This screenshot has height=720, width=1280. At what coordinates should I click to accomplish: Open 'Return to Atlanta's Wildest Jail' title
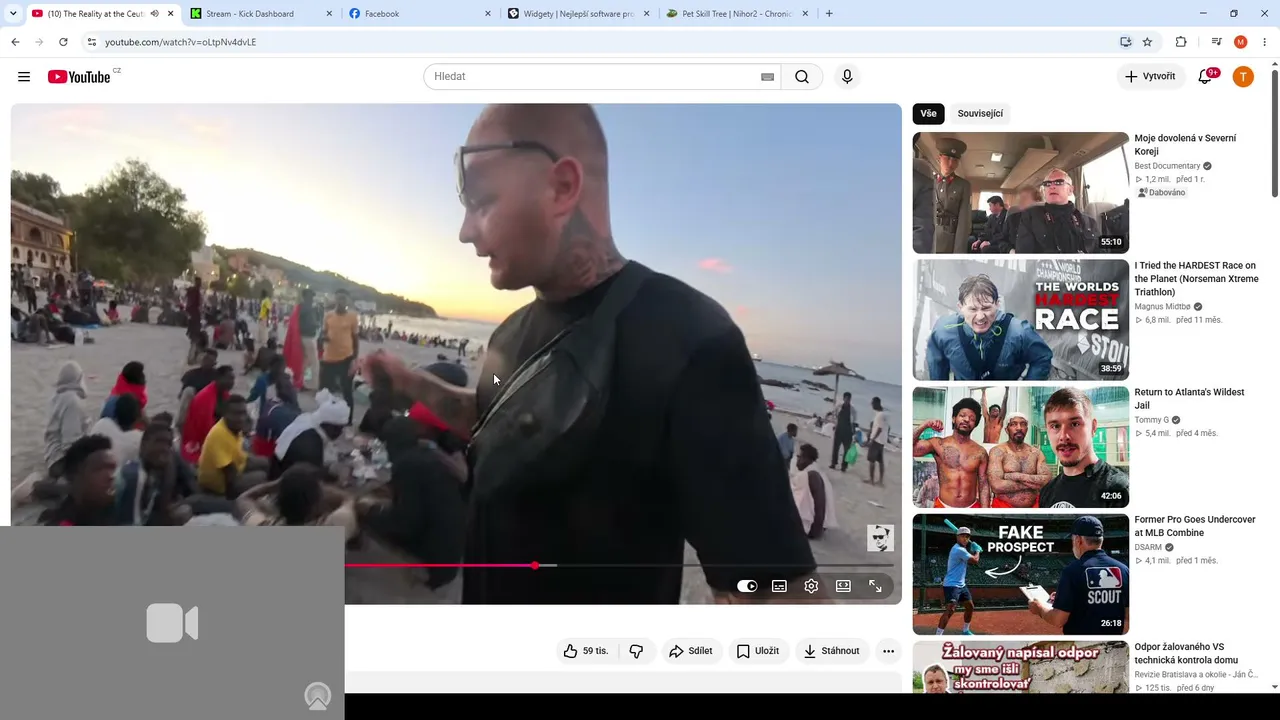coord(1189,399)
